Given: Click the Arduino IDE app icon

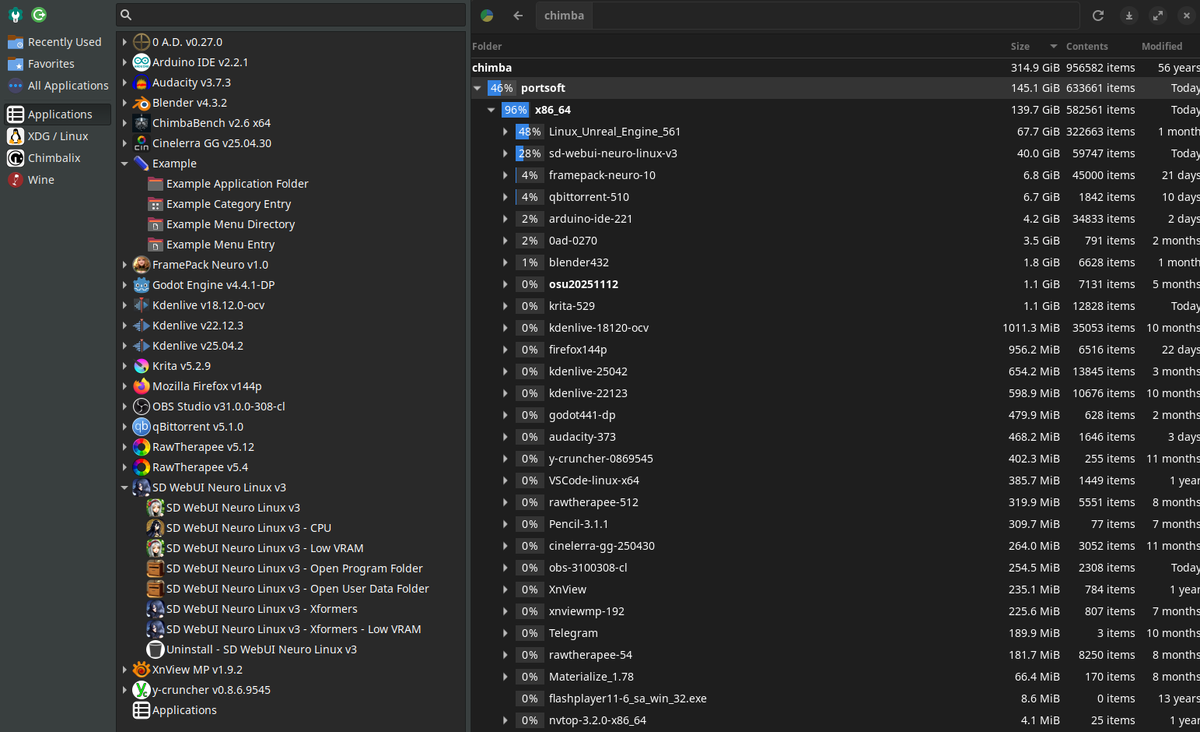Looking at the screenshot, I should [142, 62].
